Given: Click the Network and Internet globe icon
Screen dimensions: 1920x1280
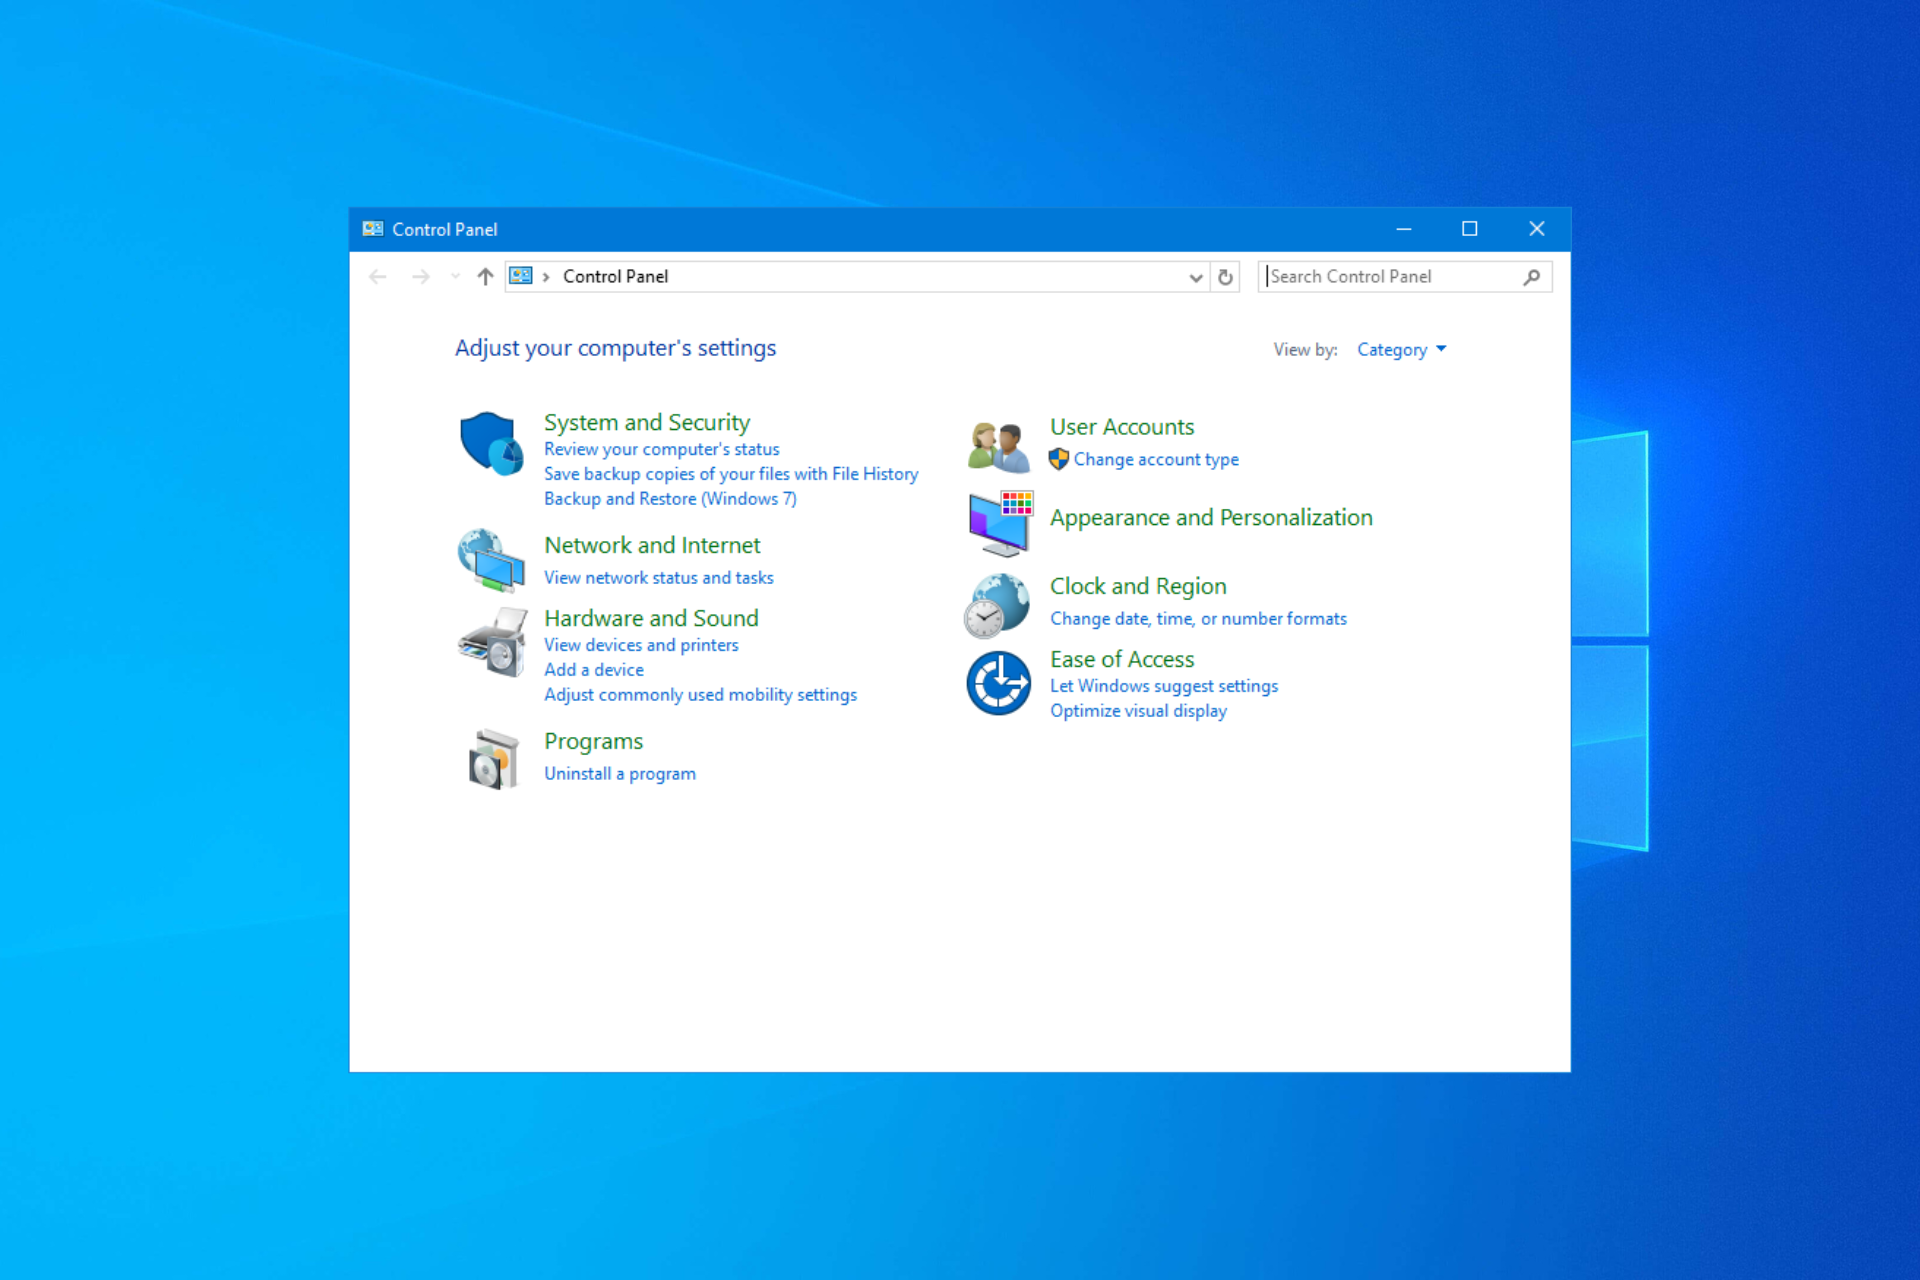Looking at the screenshot, I should [491, 560].
